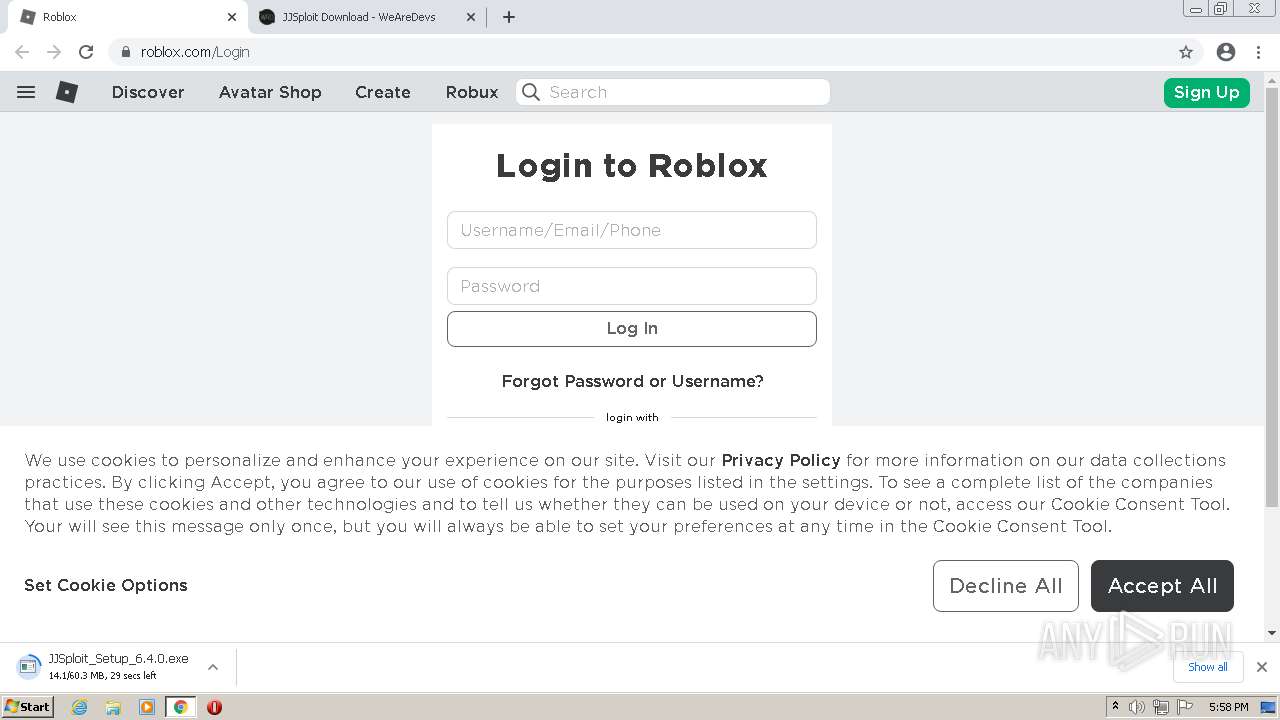Open the Avatar Shop menu item
The image size is (1280, 720).
[270, 92]
